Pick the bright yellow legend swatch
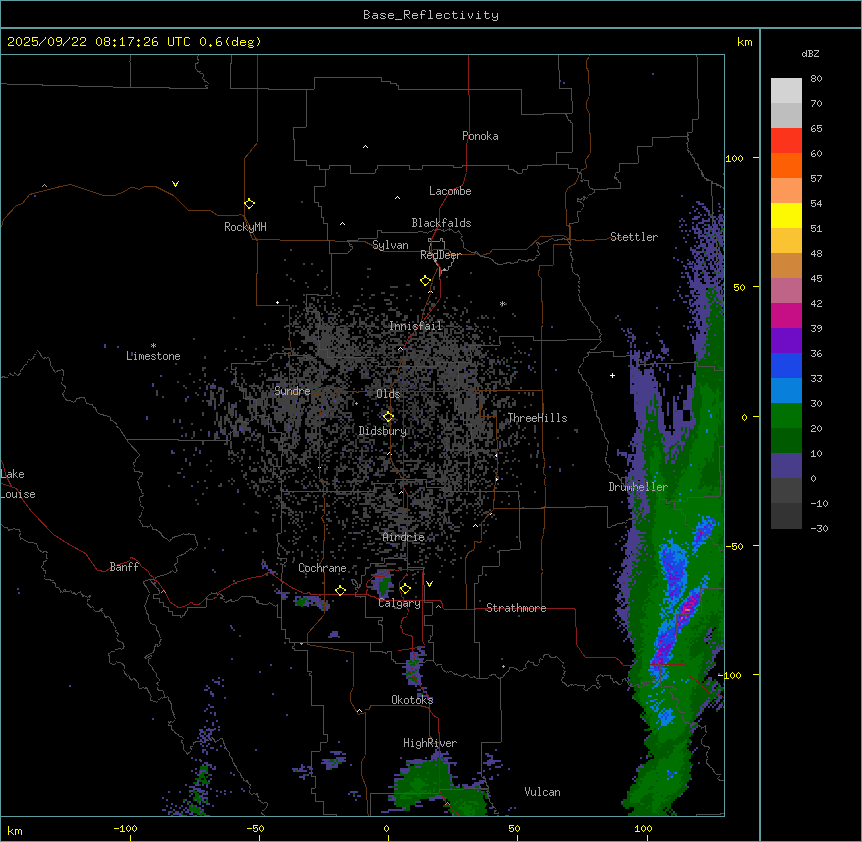 click(786, 215)
